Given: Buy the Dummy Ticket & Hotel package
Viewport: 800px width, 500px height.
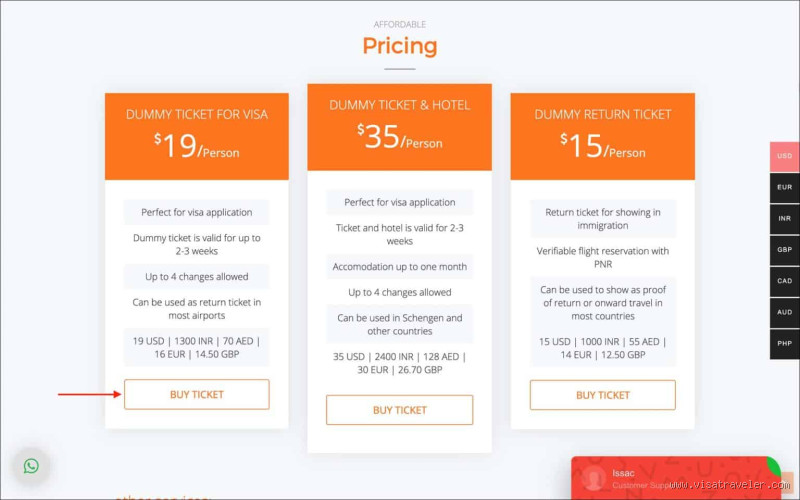Looking at the screenshot, I should click(399, 410).
